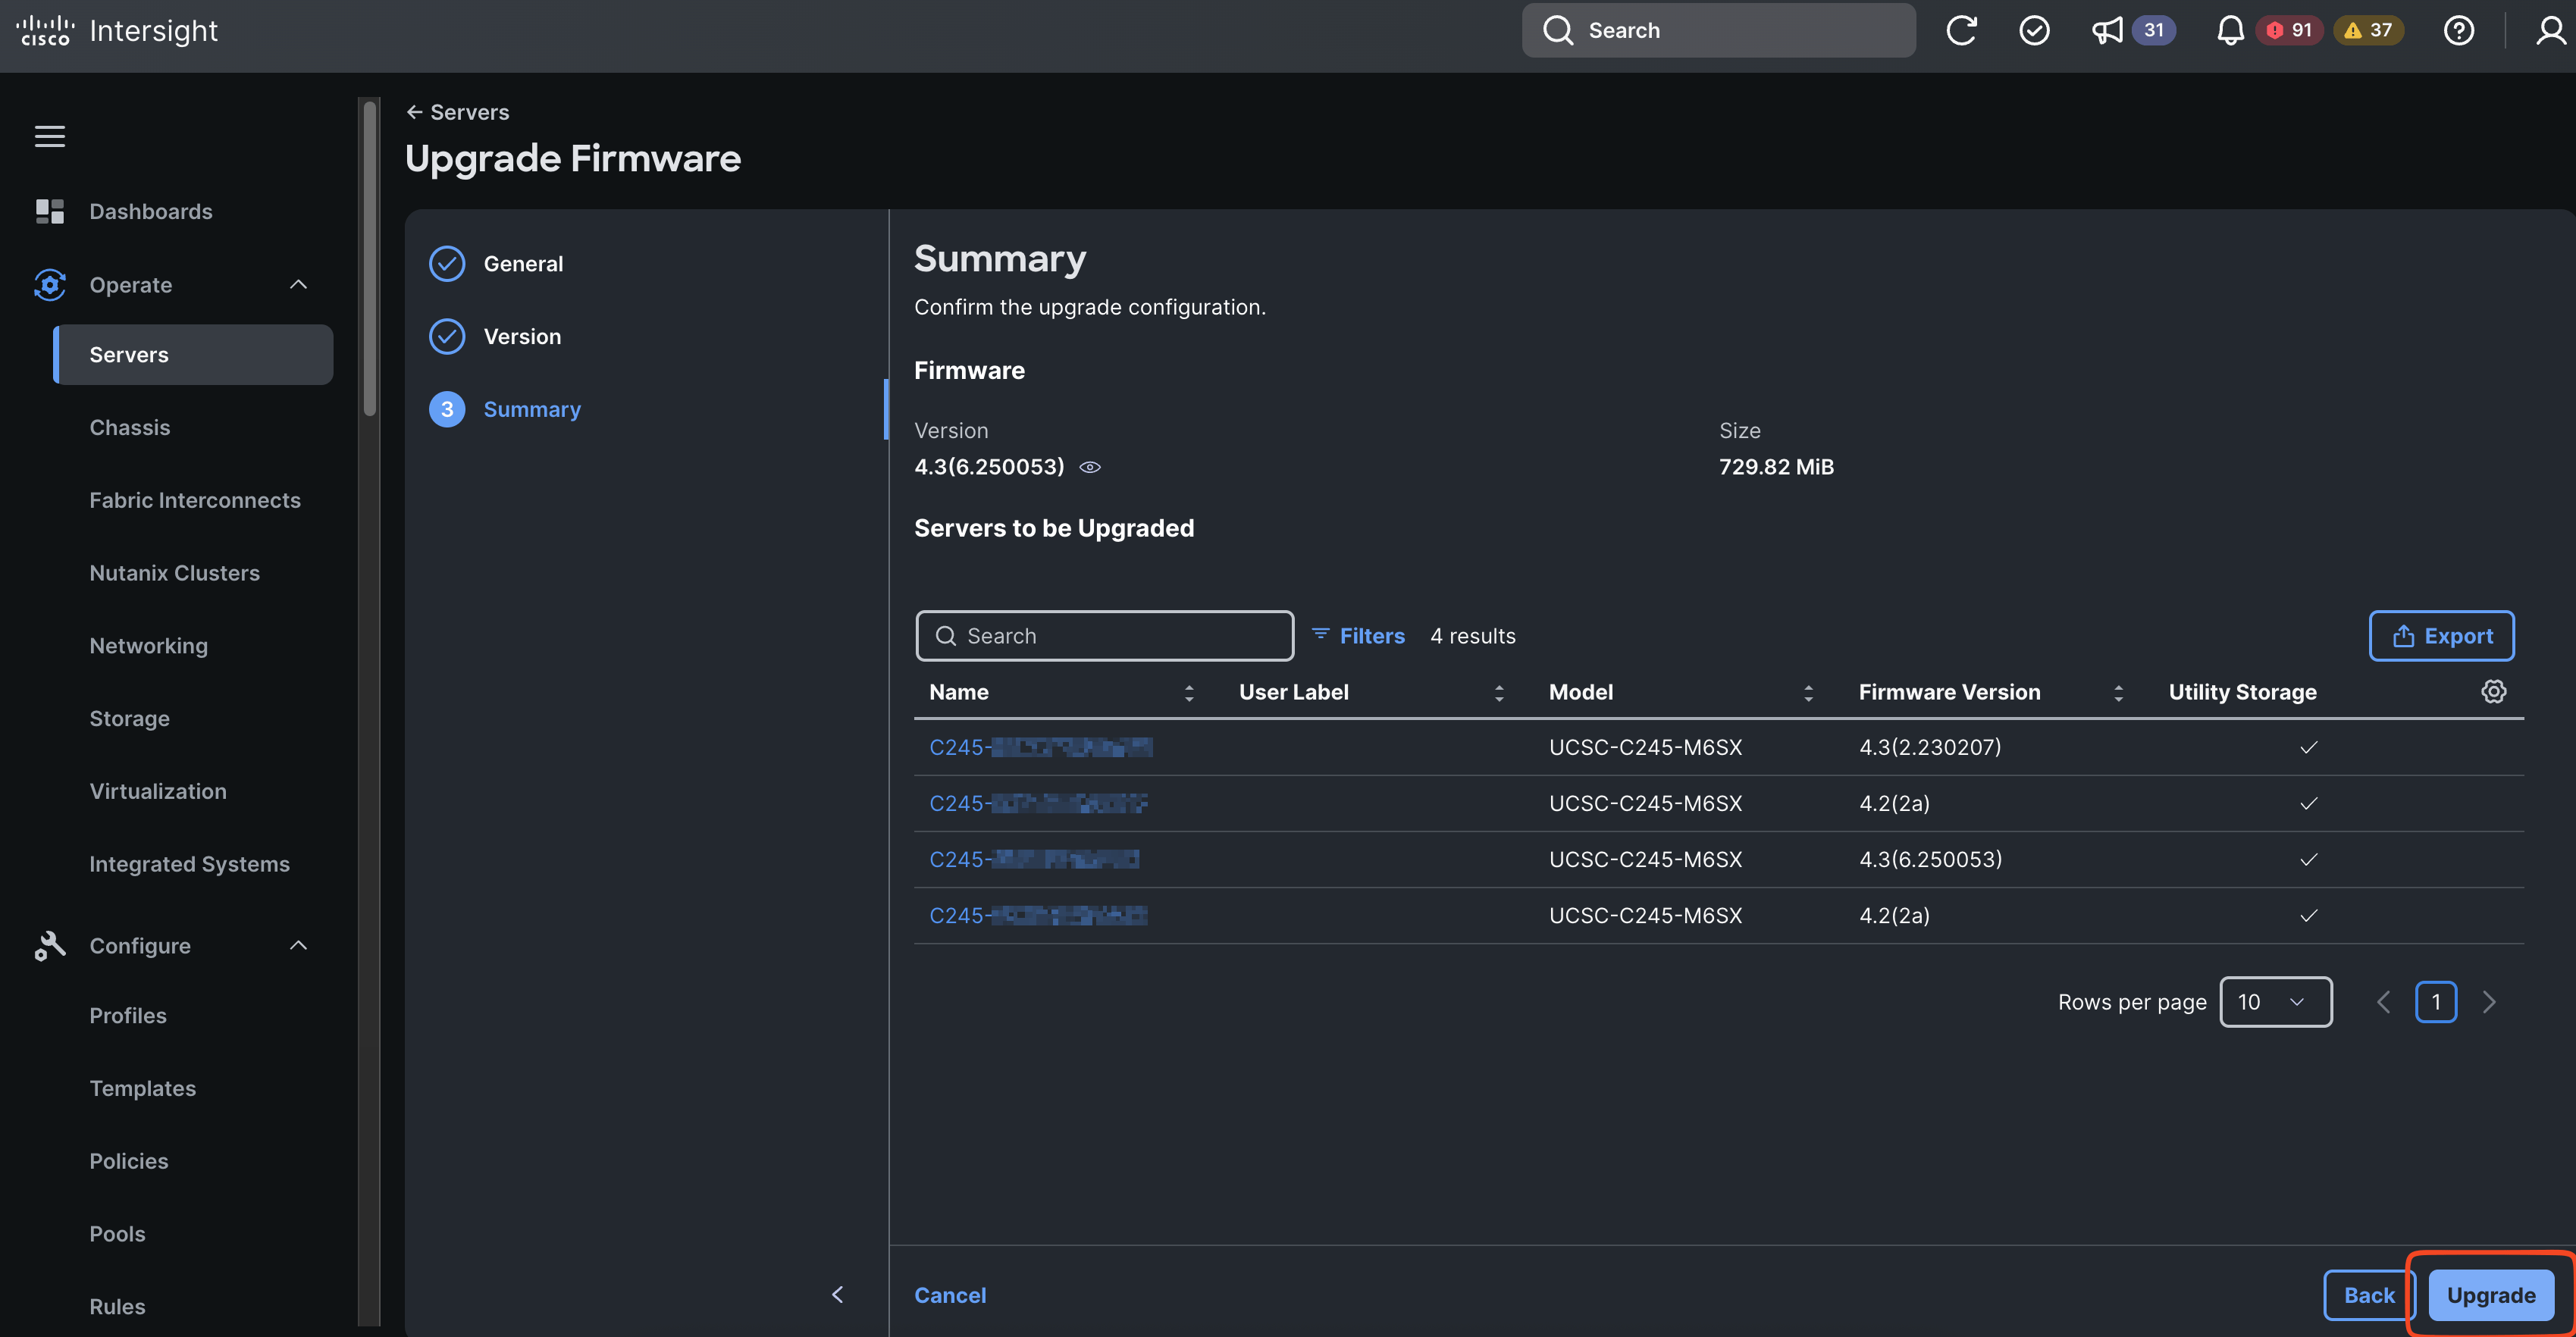Open the Rows per page dropdown

pyautogui.click(x=2275, y=1002)
